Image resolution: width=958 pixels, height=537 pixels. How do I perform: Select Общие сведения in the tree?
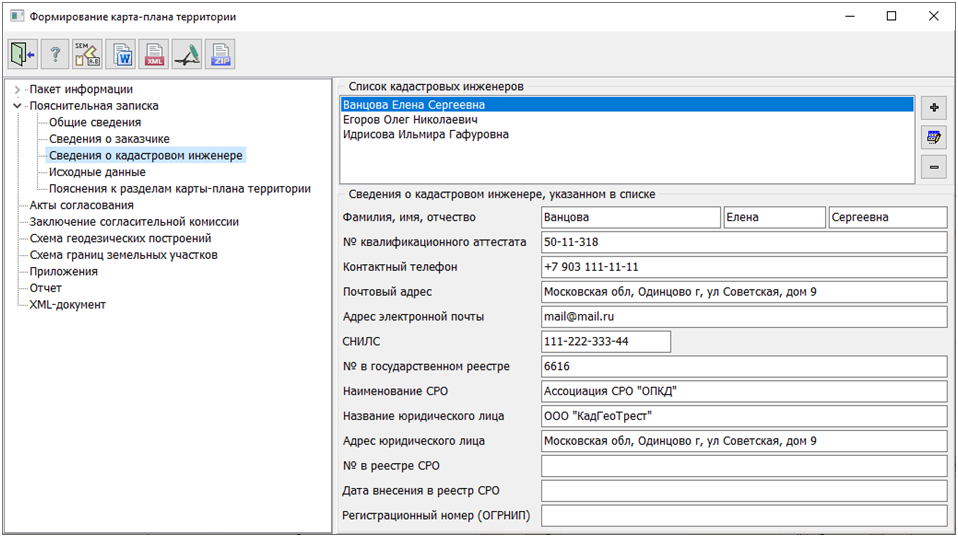click(95, 122)
